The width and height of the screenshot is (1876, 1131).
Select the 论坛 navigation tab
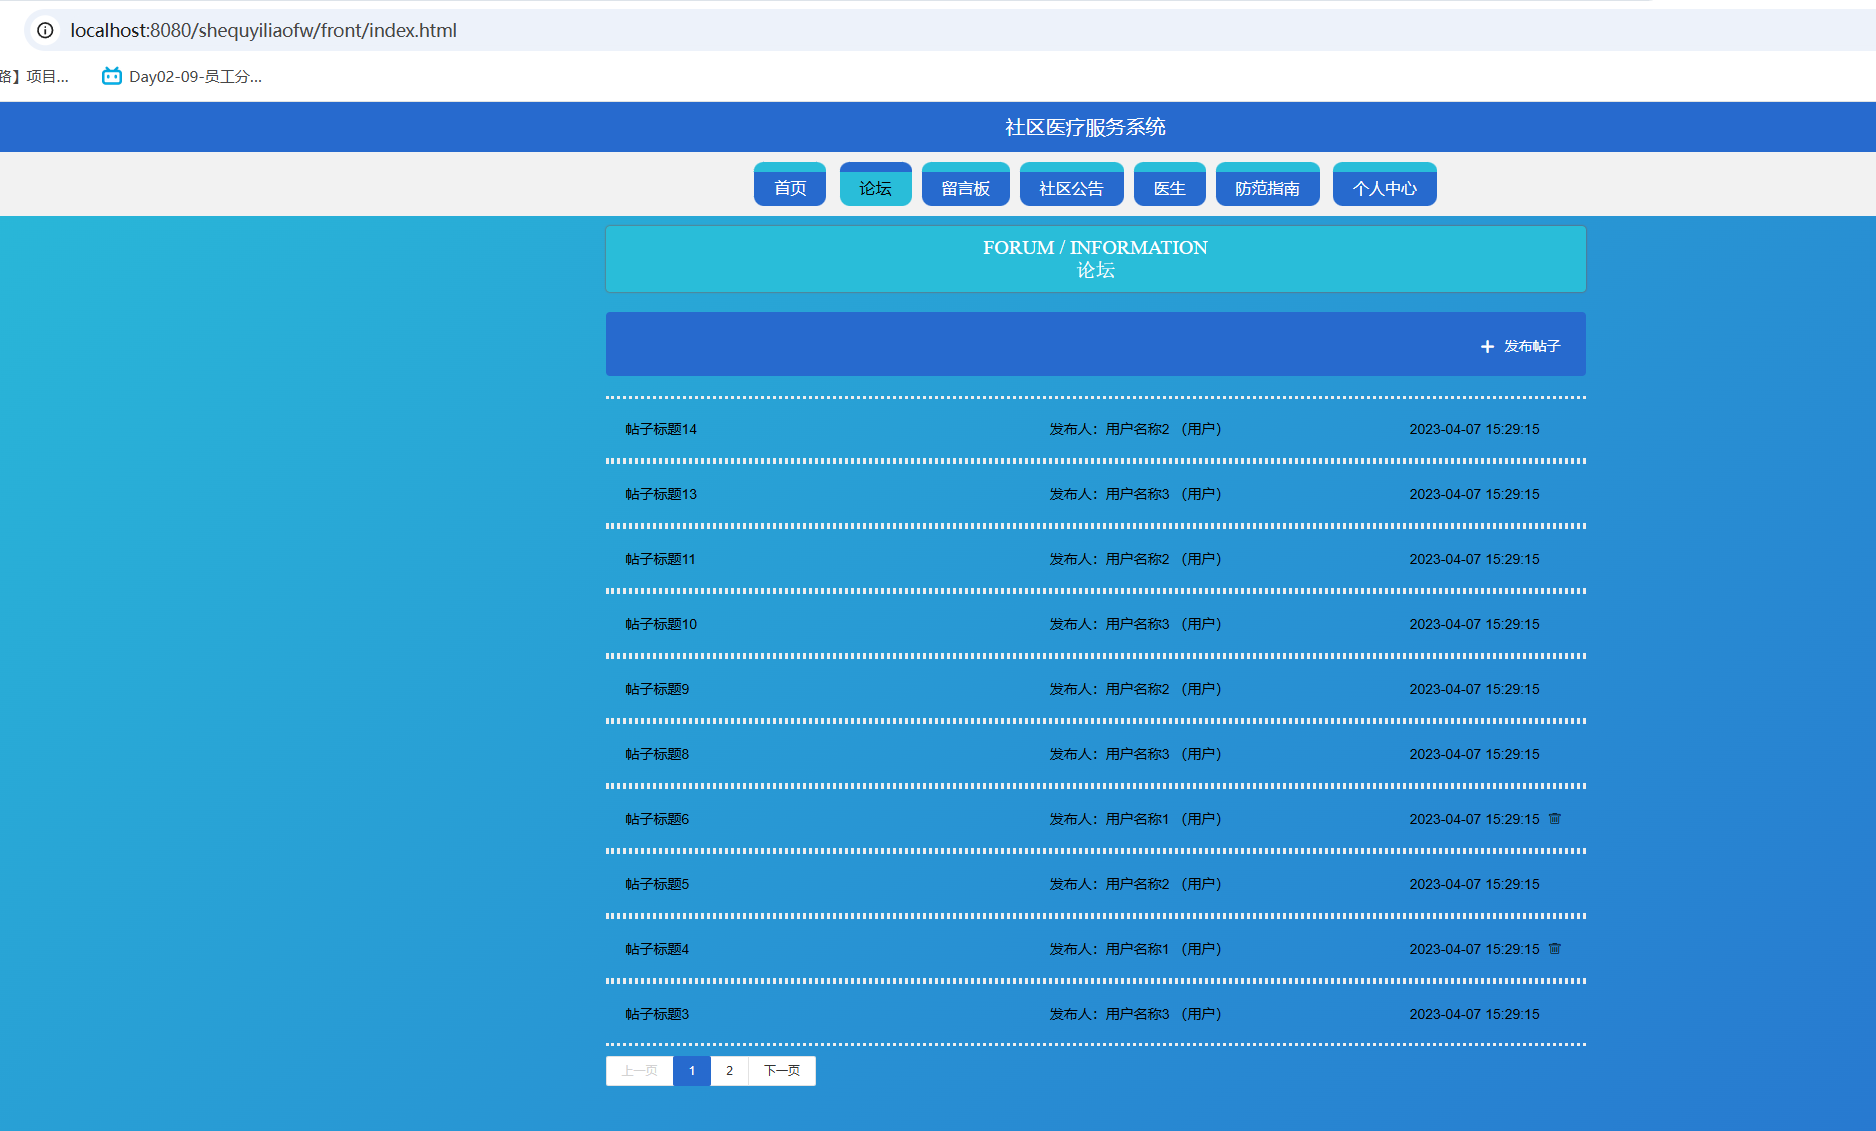875,185
